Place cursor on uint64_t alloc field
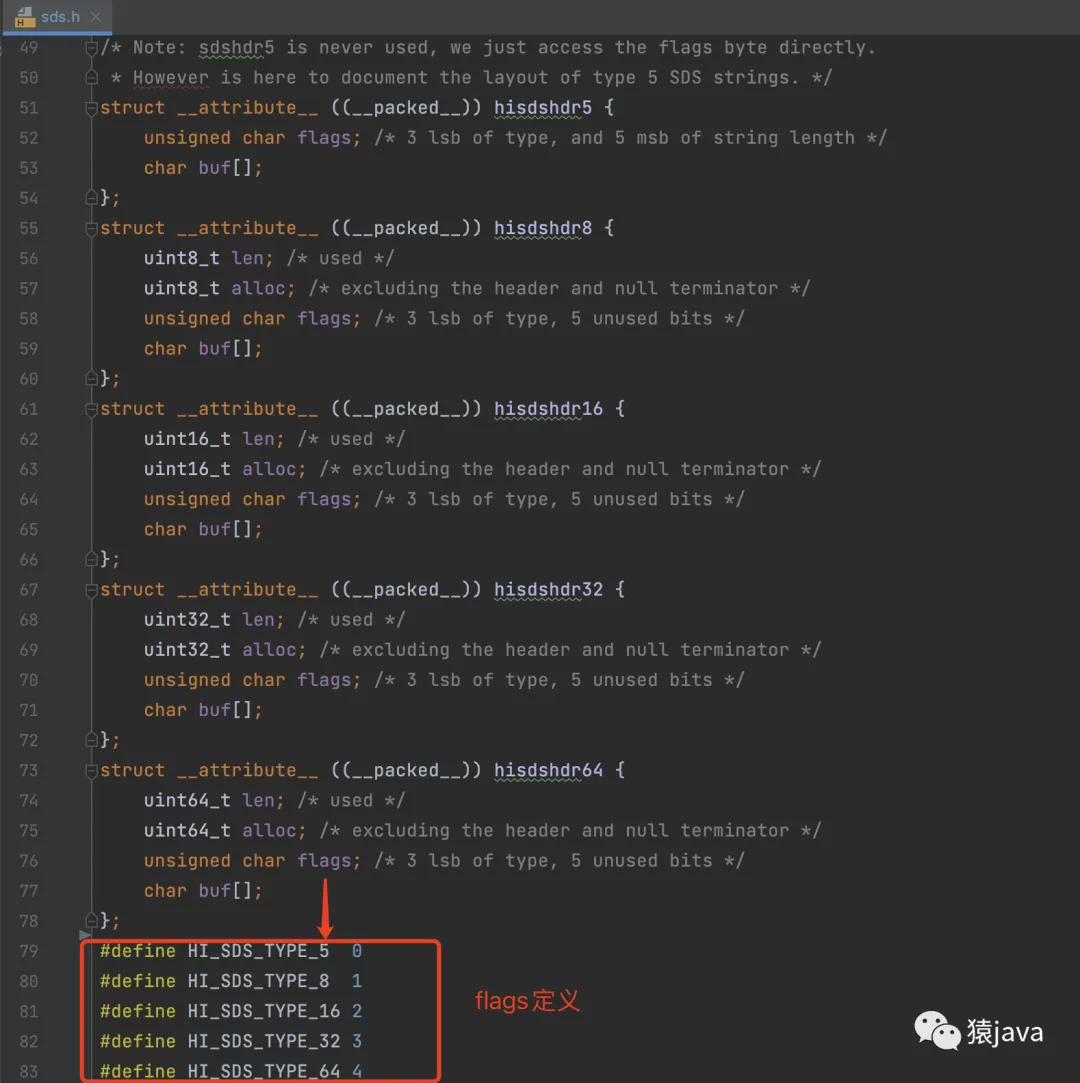Screen dimensions: 1080x1083 [270, 831]
